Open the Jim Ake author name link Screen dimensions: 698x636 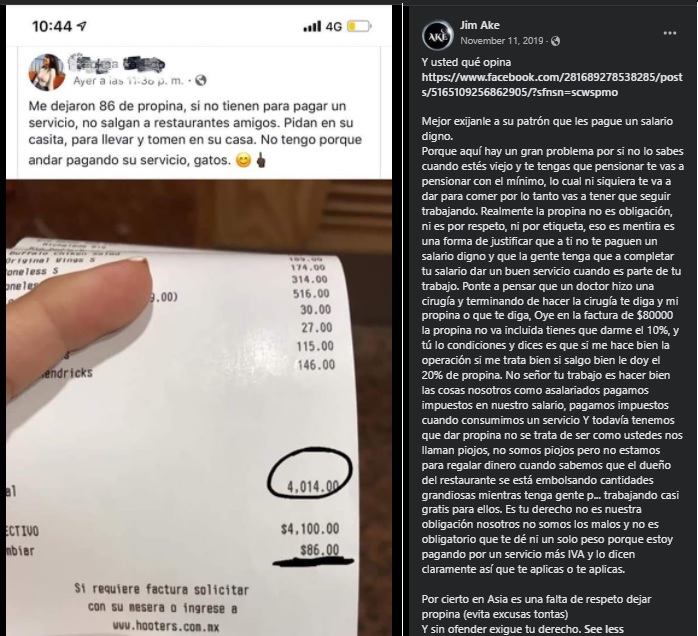[x=479, y=25]
